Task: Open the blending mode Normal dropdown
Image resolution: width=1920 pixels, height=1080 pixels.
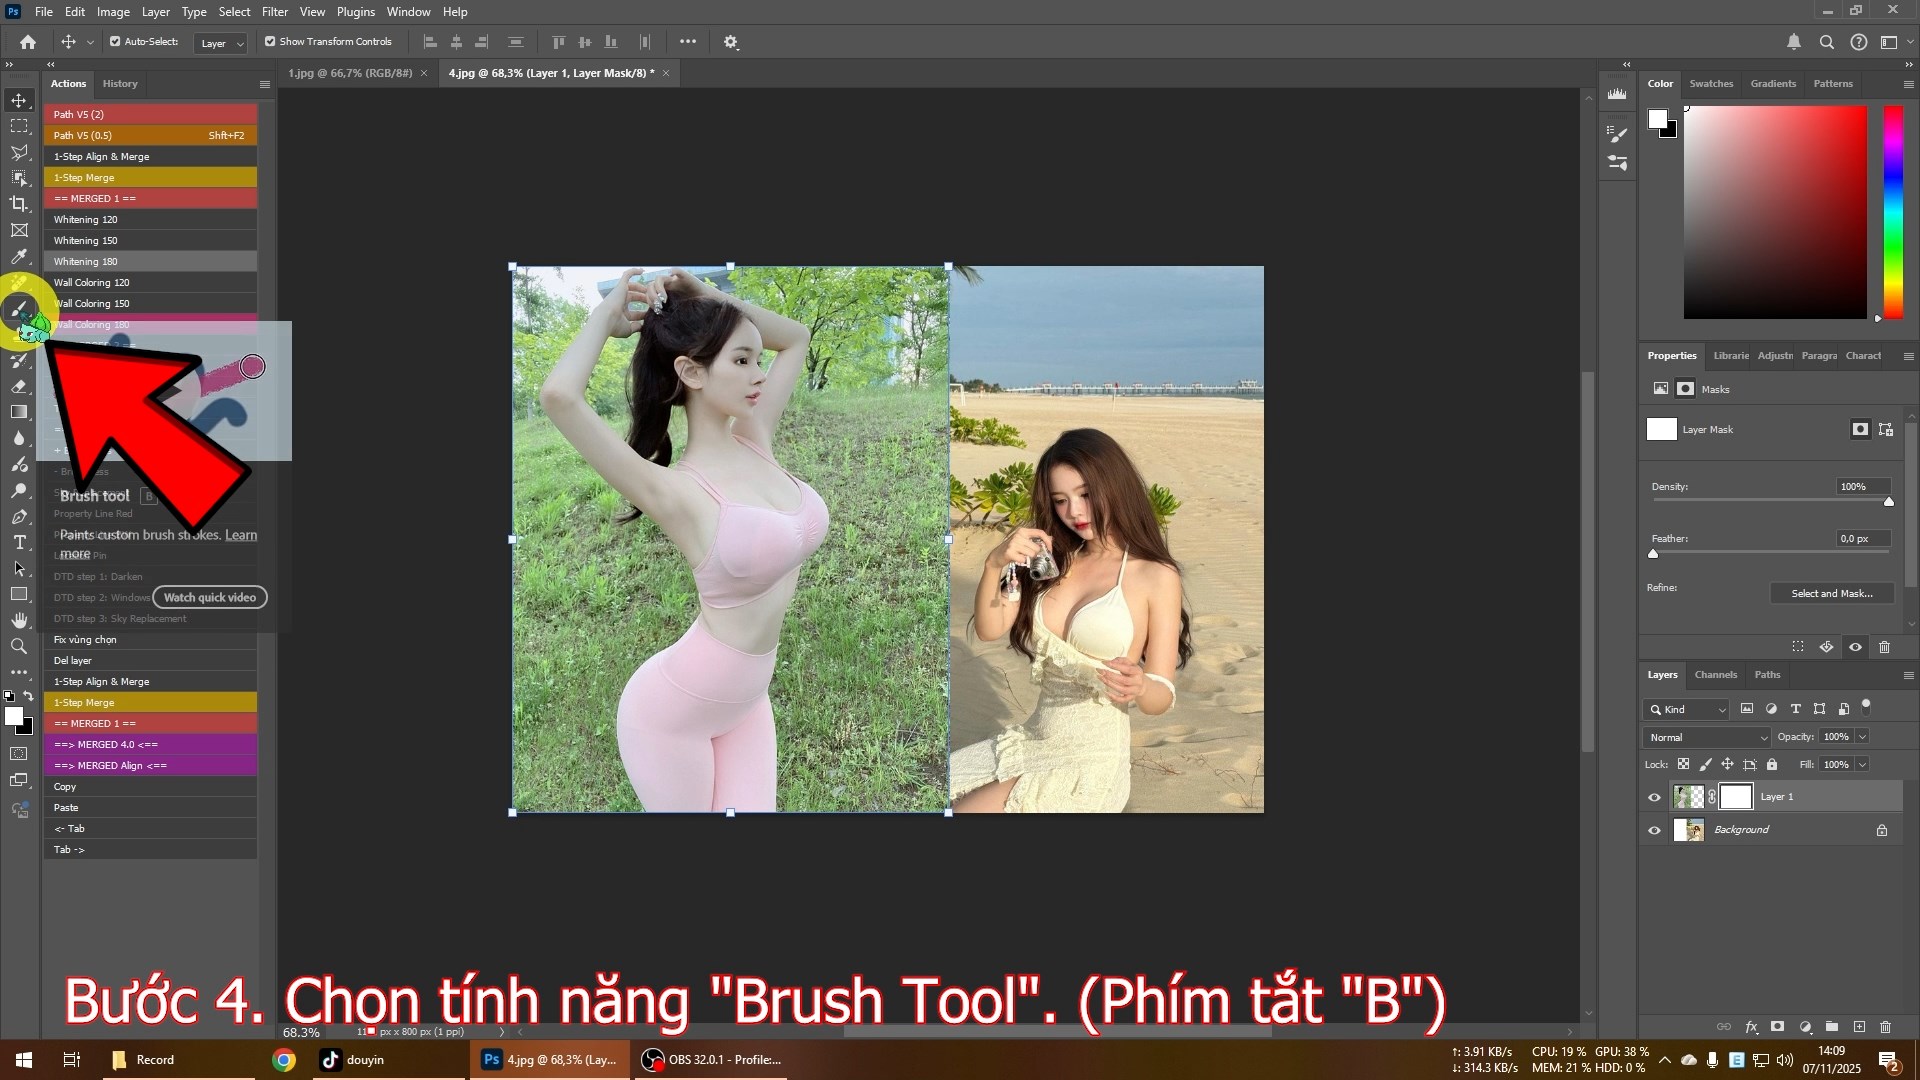Action: (x=1705, y=737)
